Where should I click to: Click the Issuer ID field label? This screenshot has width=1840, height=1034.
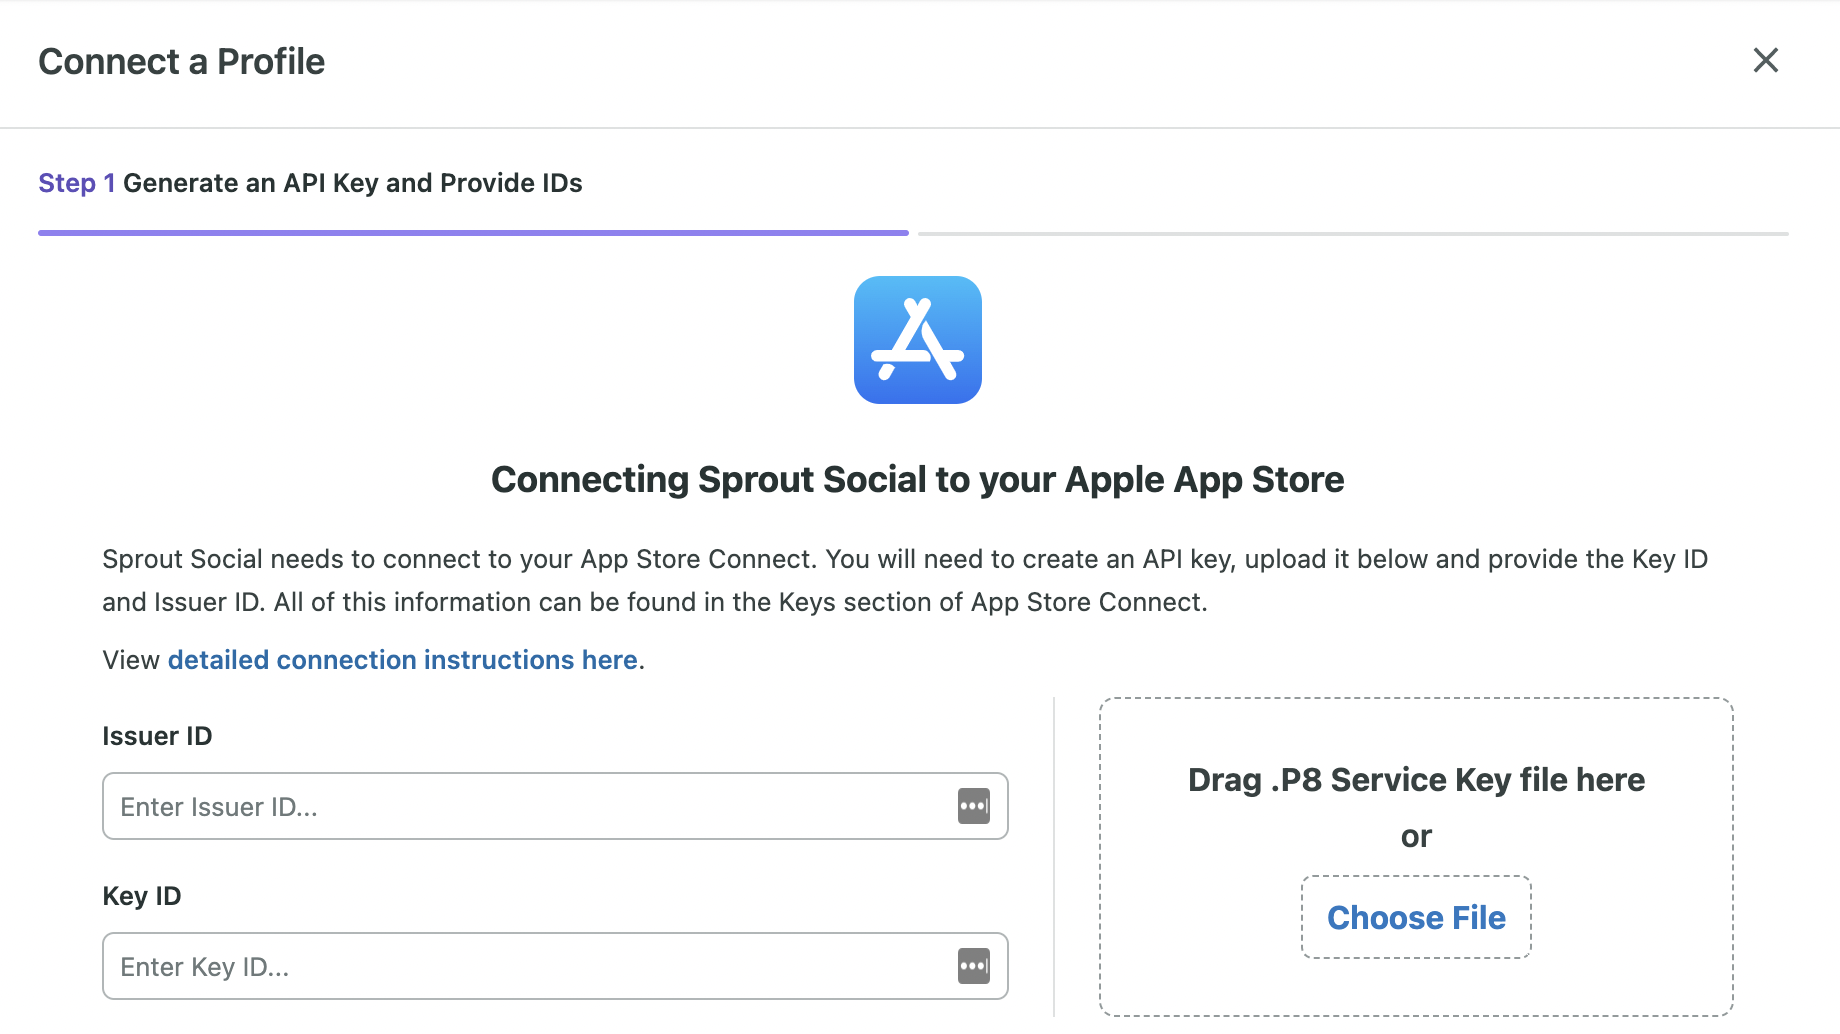click(157, 736)
